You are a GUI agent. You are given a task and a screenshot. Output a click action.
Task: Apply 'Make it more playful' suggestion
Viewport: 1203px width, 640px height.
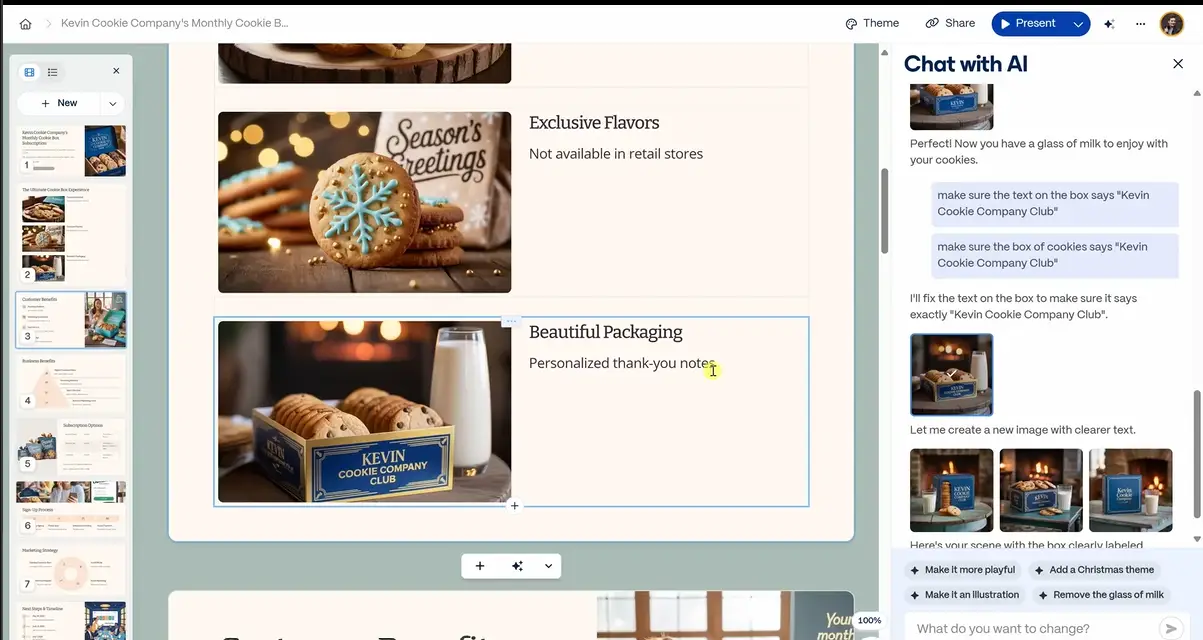(x=962, y=570)
